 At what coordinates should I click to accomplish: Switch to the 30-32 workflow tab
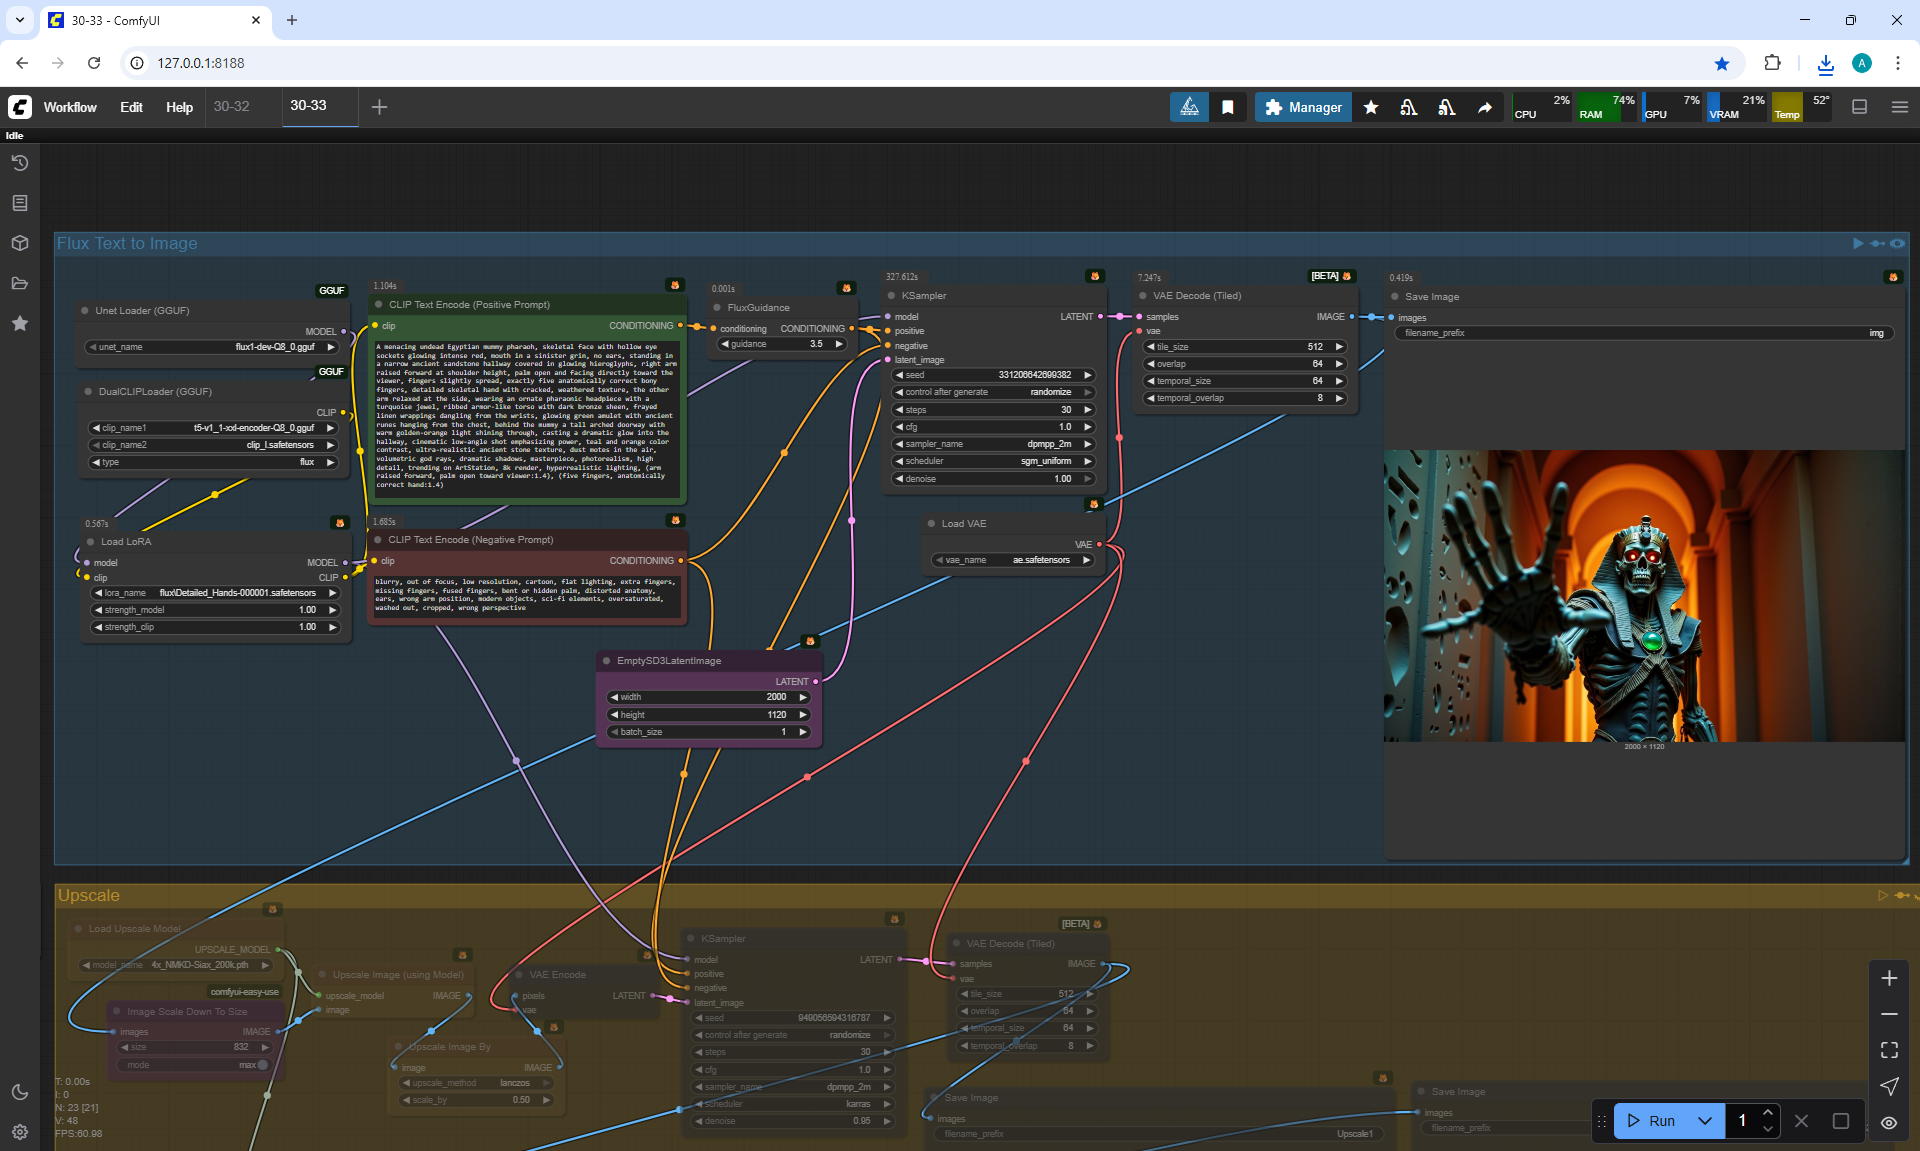[x=232, y=106]
